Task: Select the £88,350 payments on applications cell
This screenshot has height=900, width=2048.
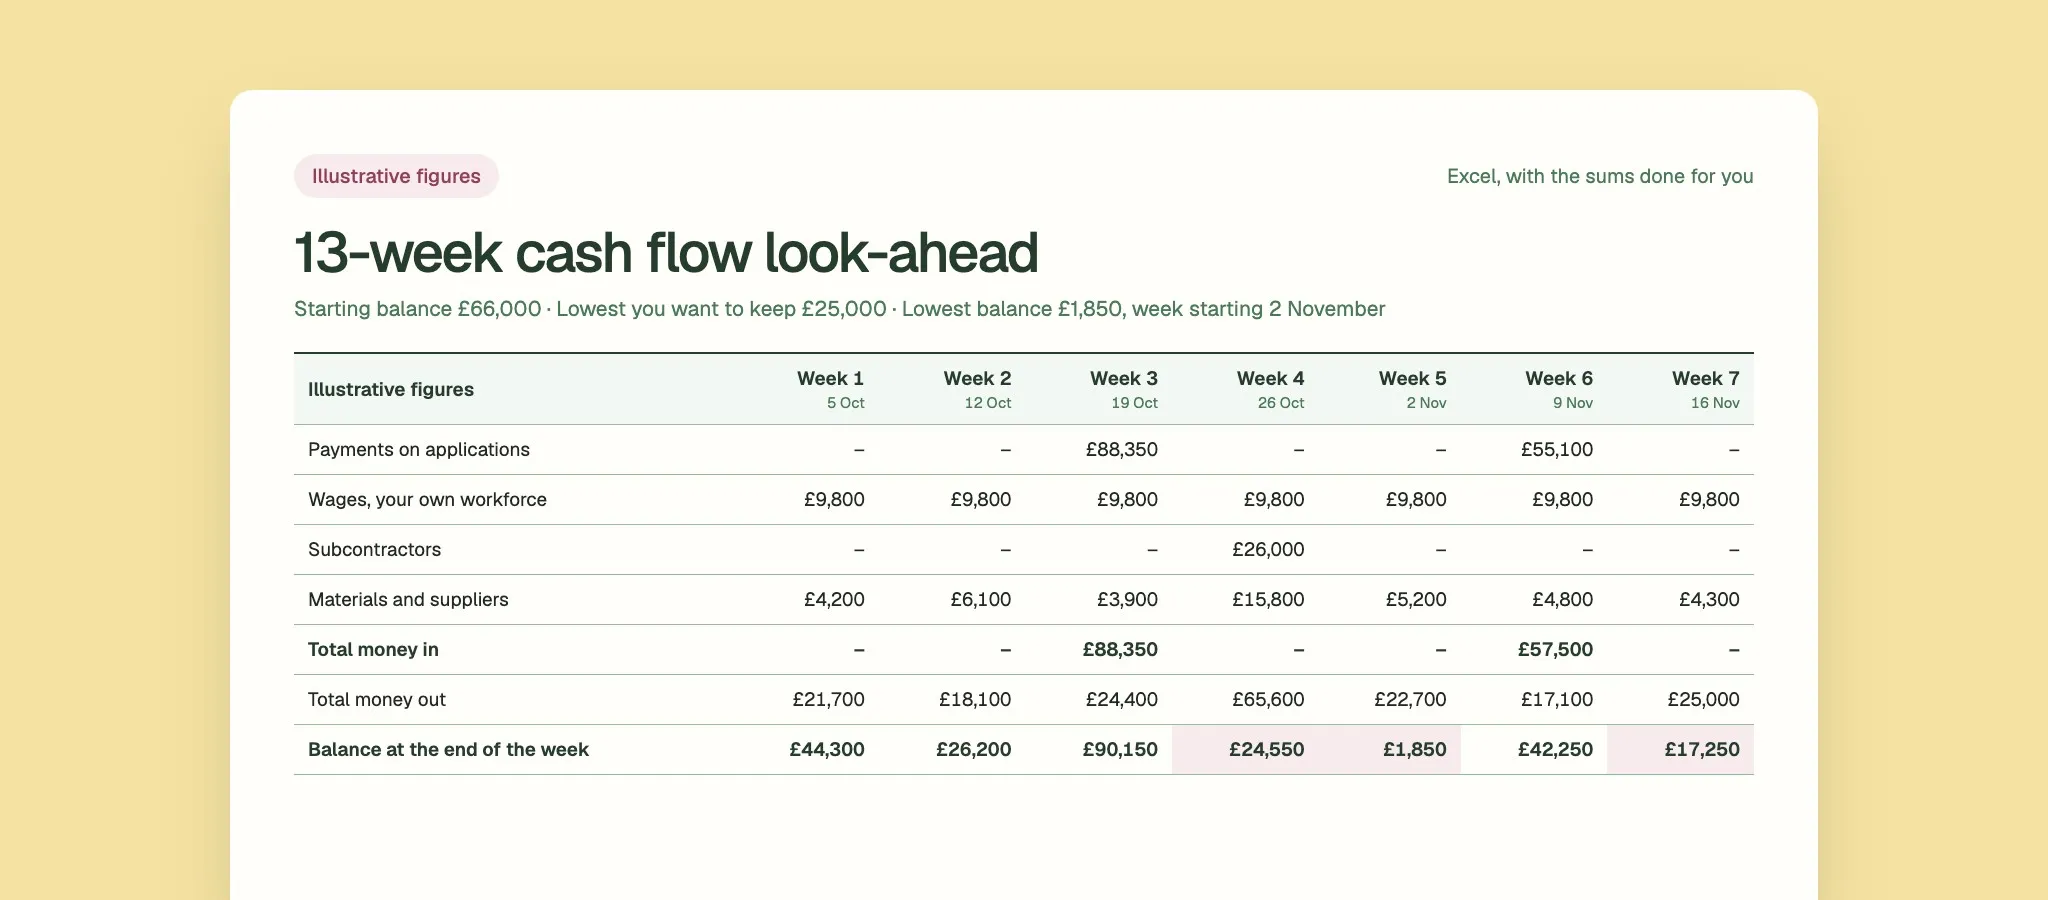Action: pos(1099,450)
